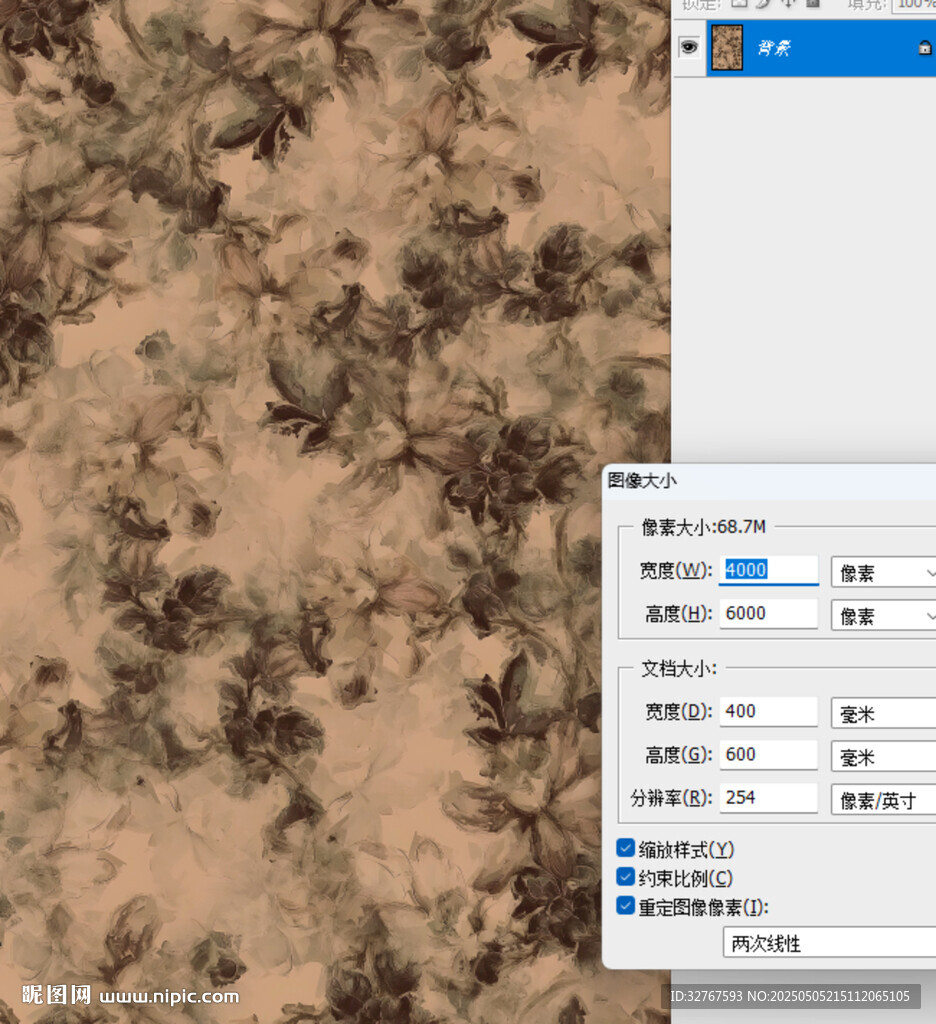Hide the 背景 layer using eye icon
The height and width of the screenshot is (1024, 936).
click(688, 47)
